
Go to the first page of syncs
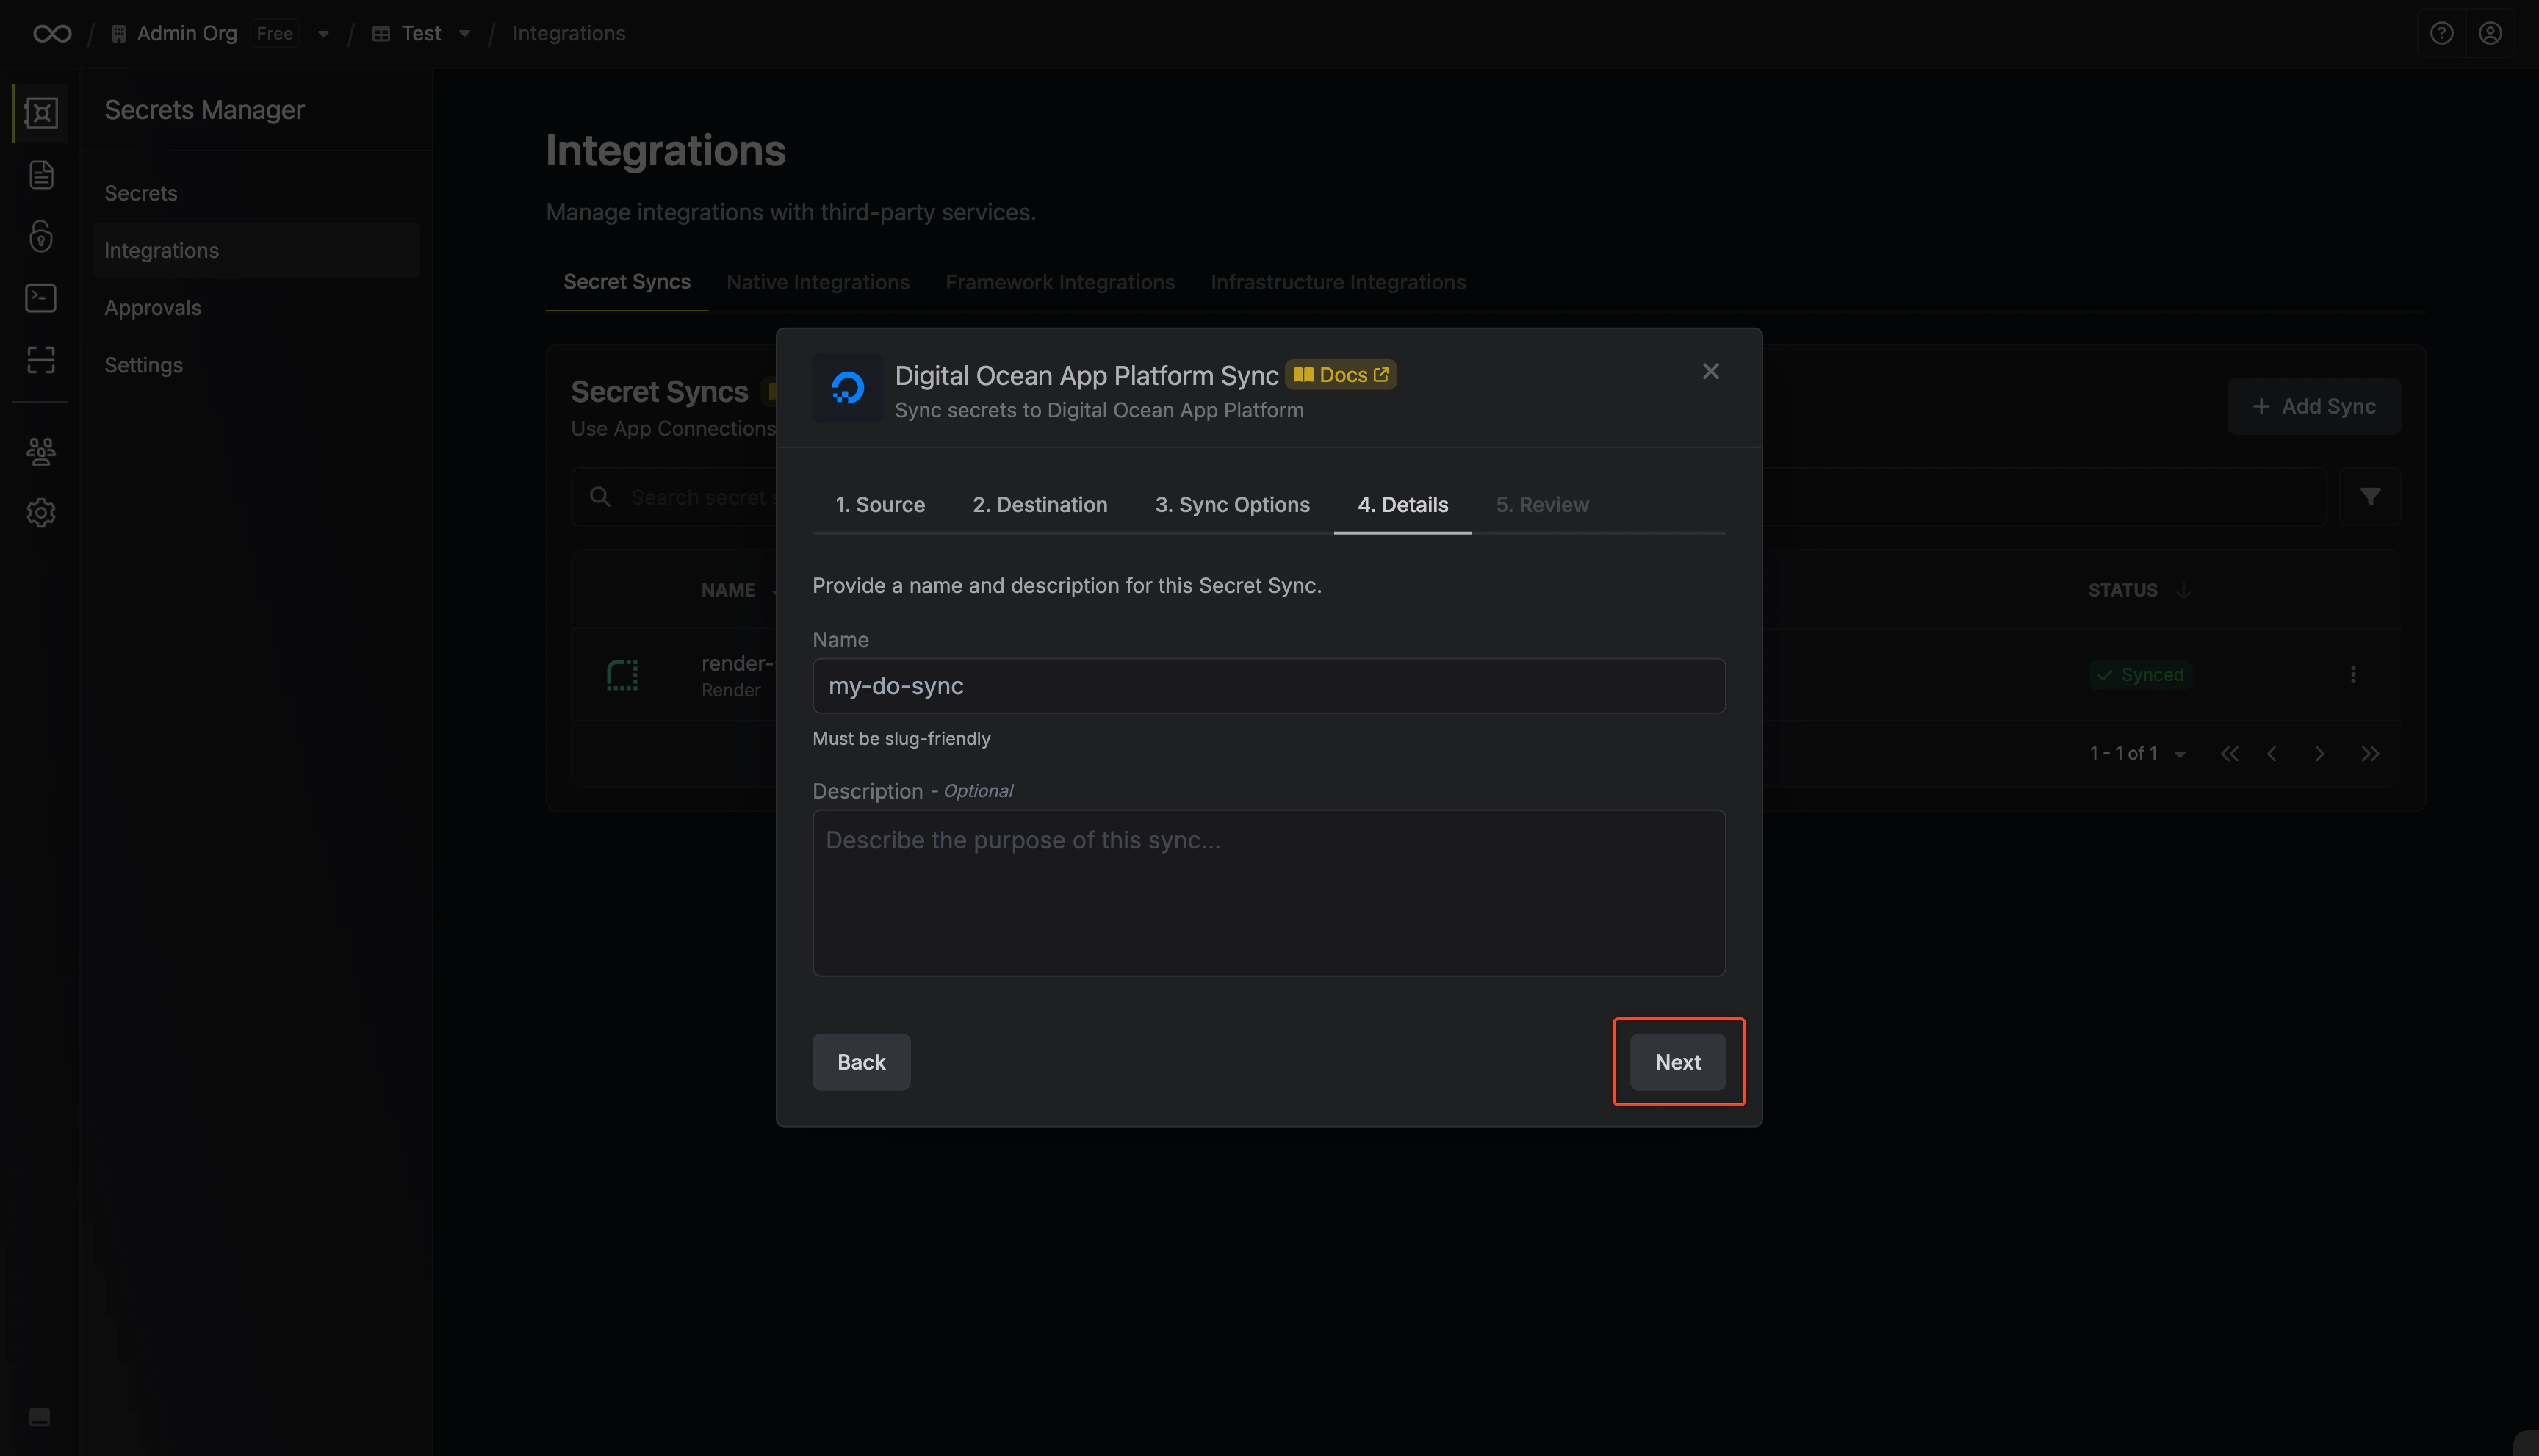pyautogui.click(x=2229, y=754)
